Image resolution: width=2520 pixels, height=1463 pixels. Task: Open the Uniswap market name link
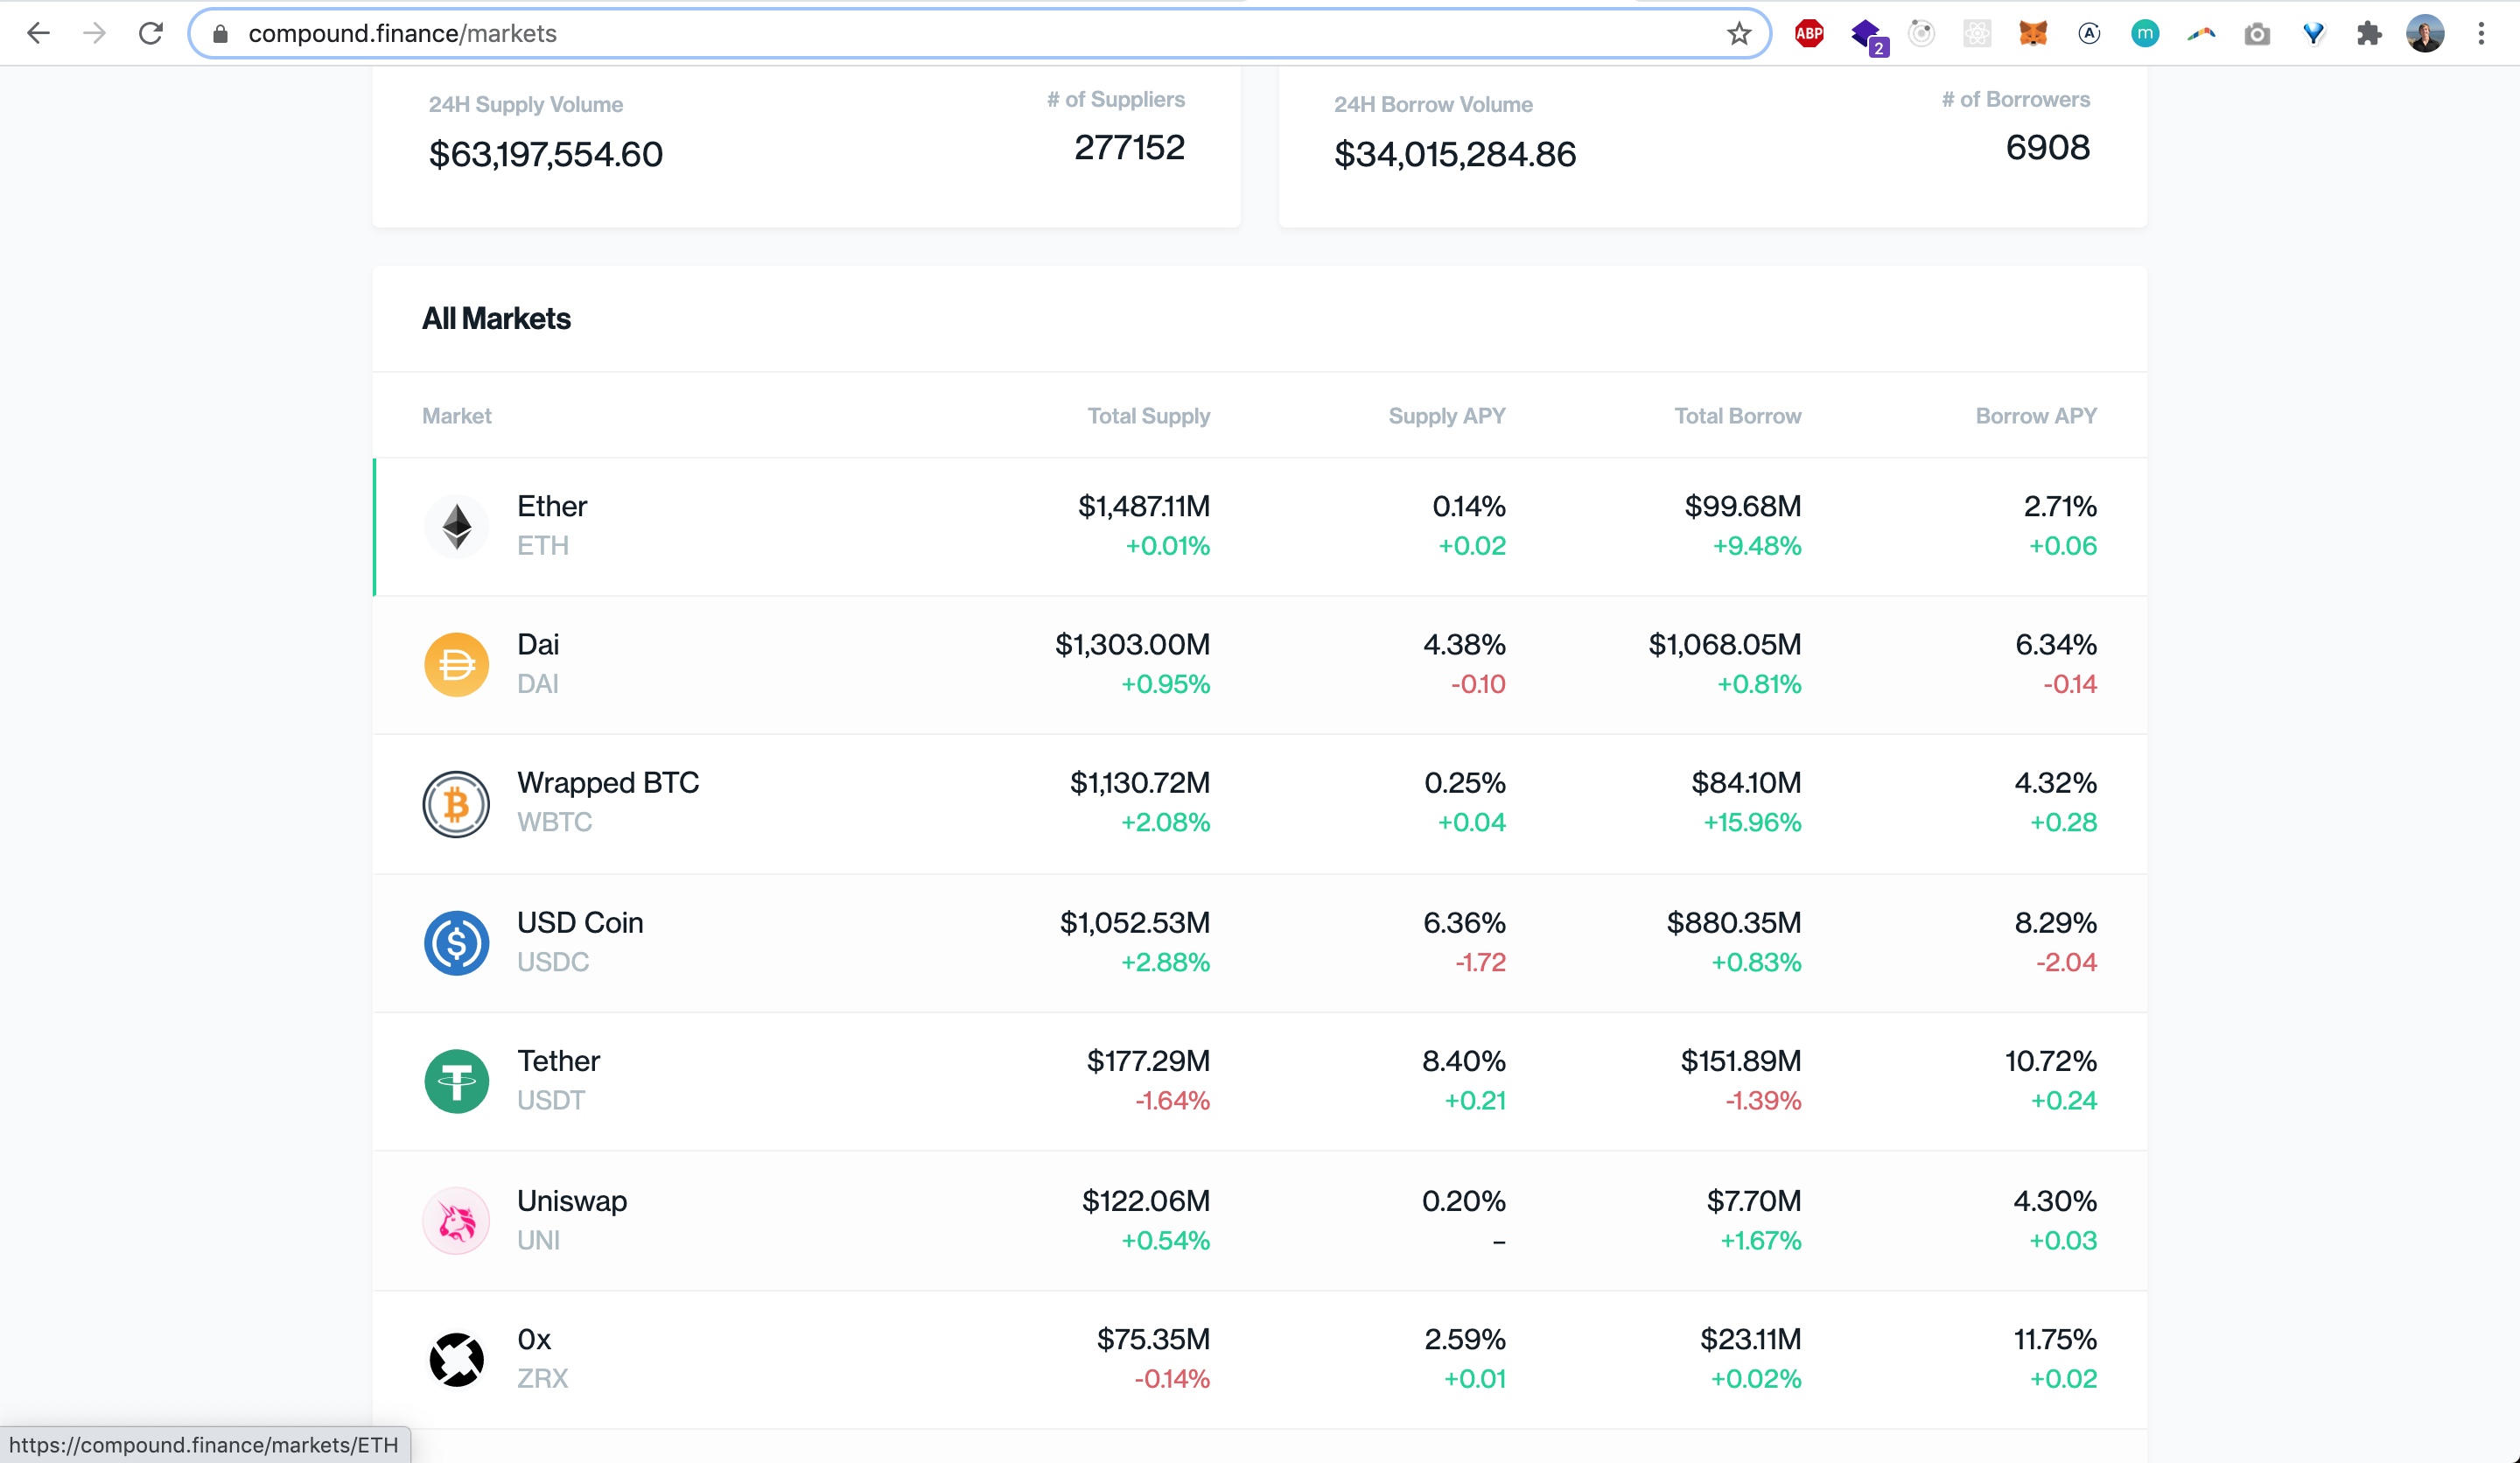pyautogui.click(x=571, y=1201)
